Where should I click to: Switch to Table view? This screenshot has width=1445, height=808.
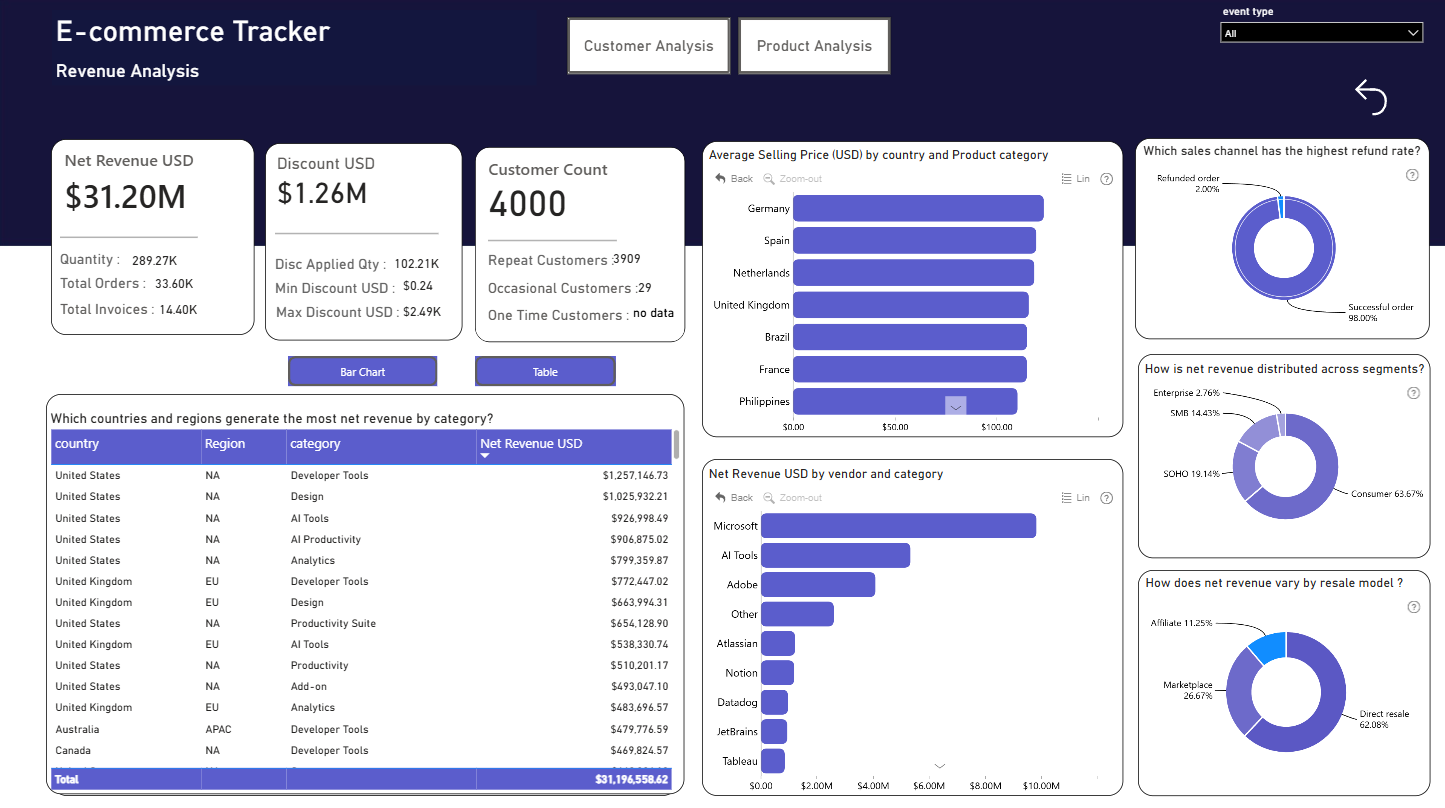click(x=545, y=372)
